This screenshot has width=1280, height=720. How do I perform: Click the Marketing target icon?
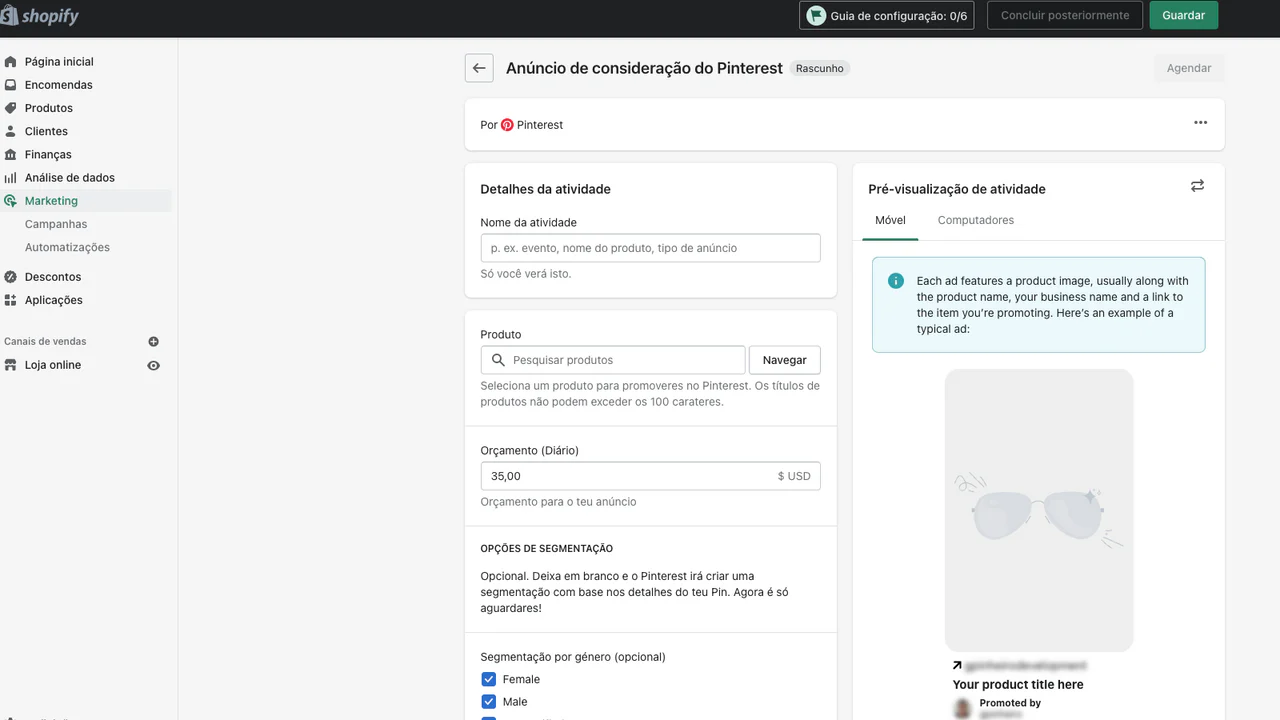pos(11,201)
